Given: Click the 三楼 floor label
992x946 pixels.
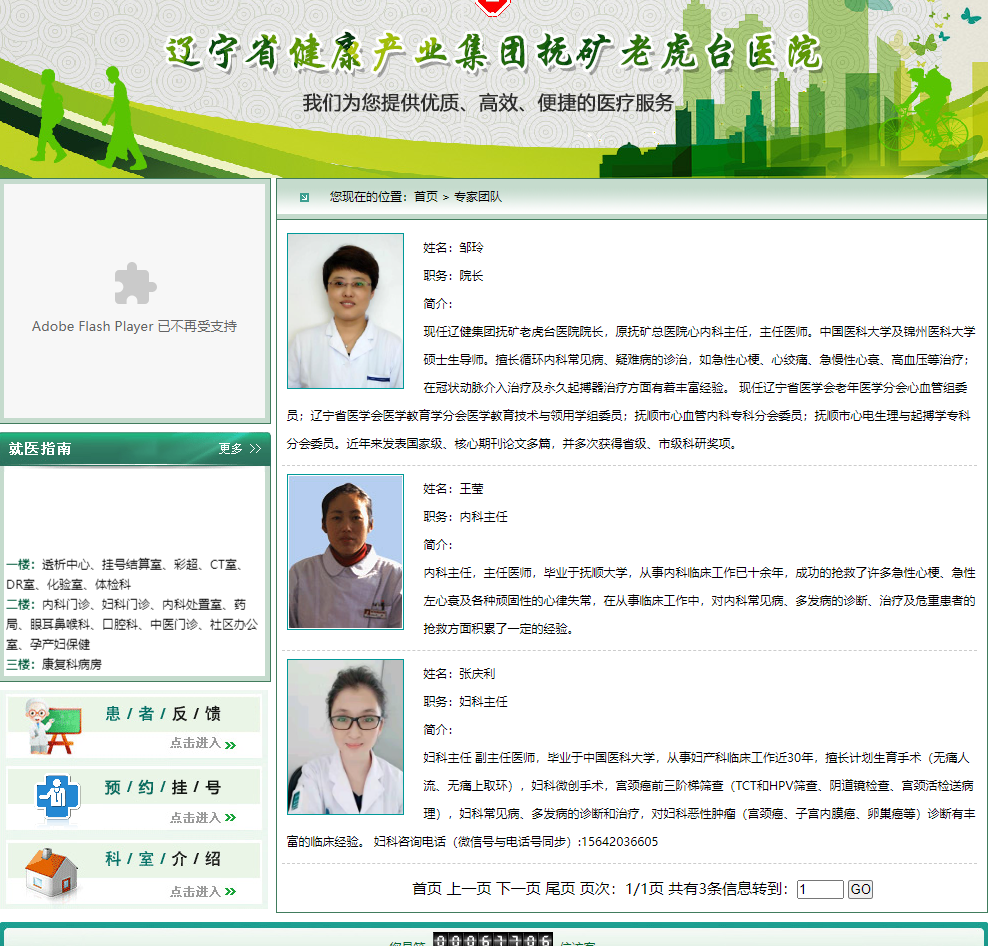Looking at the screenshot, I should [x=20, y=664].
